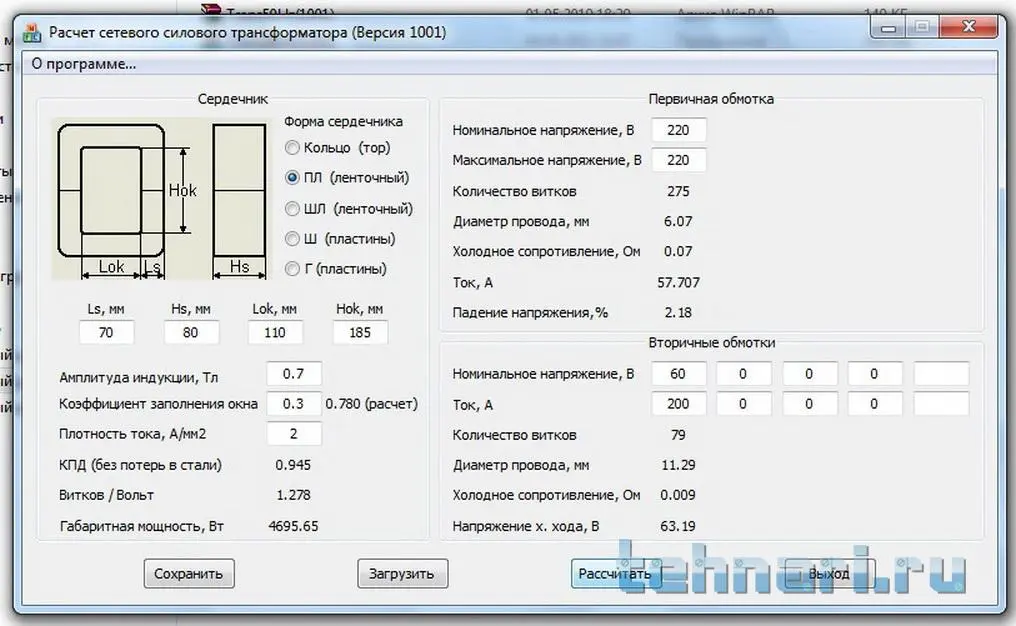Select ШЛ (ленточный) core shape
This screenshot has width=1016, height=626.
(349, 209)
